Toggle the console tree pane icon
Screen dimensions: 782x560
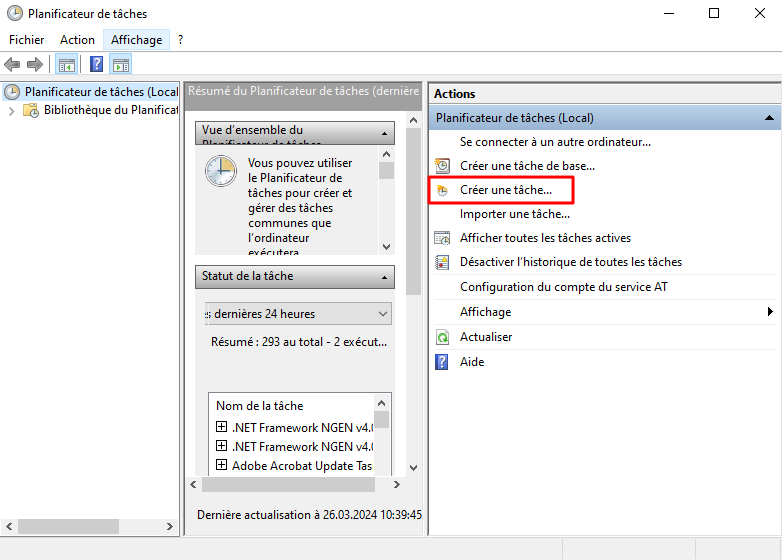[x=66, y=65]
